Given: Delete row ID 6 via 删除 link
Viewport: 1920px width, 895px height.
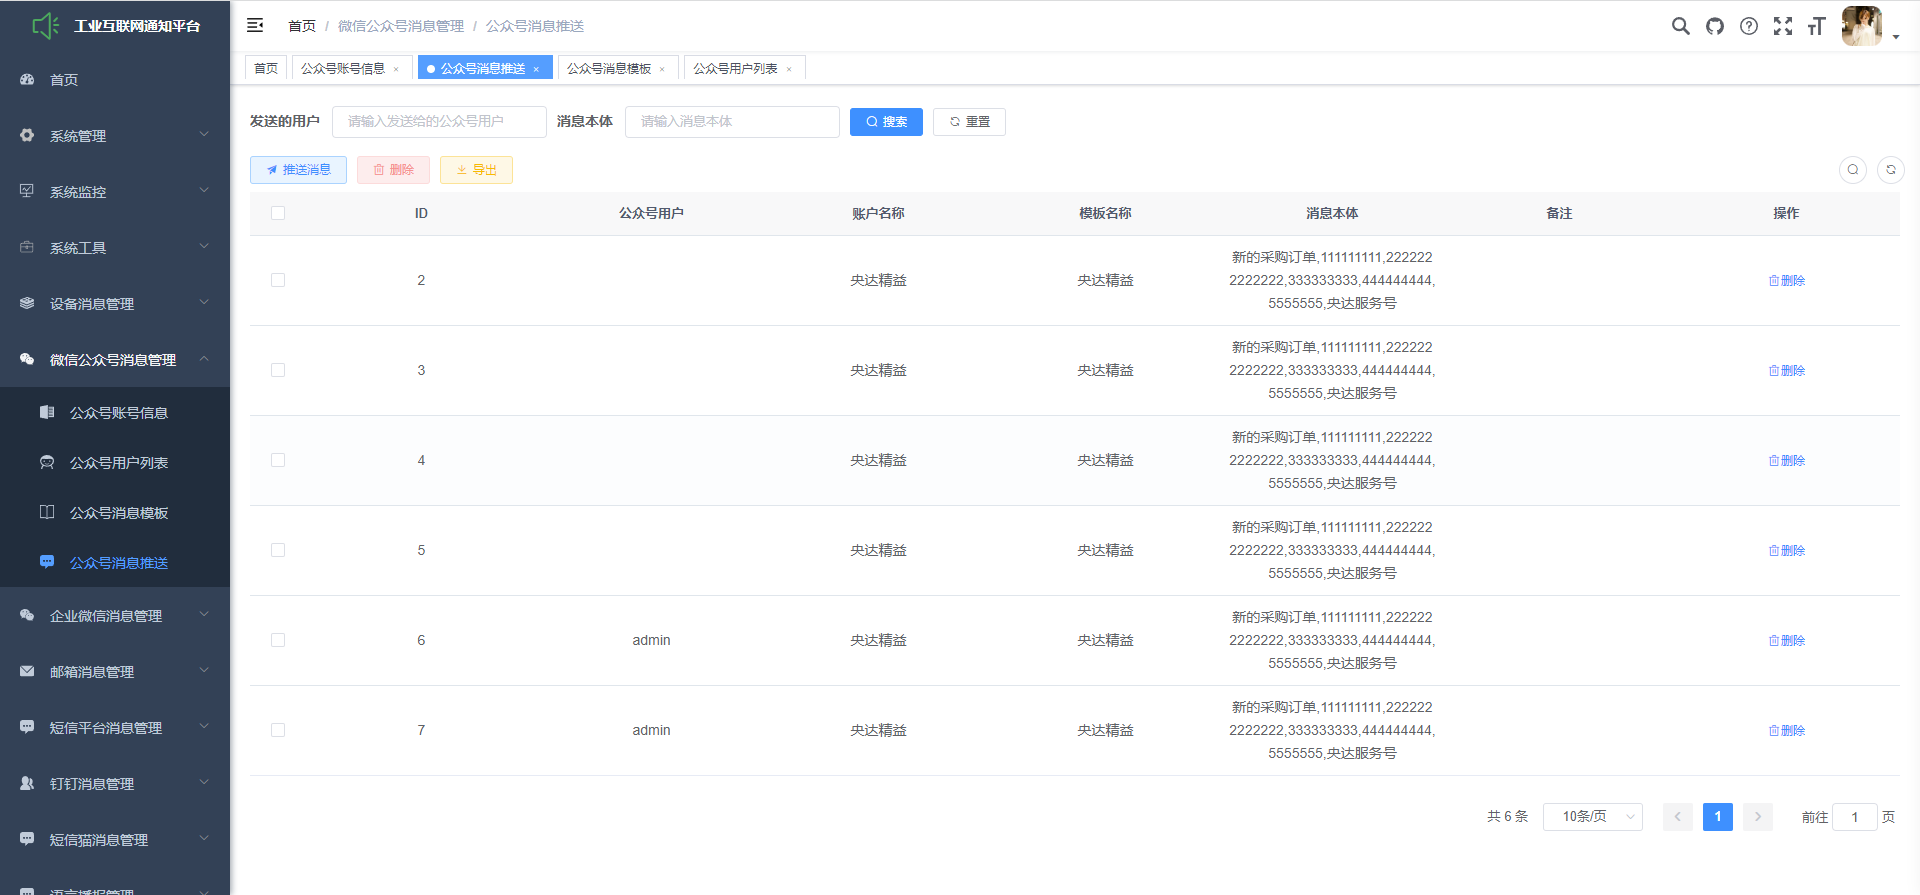Looking at the screenshot, I should pos(1786,640).
